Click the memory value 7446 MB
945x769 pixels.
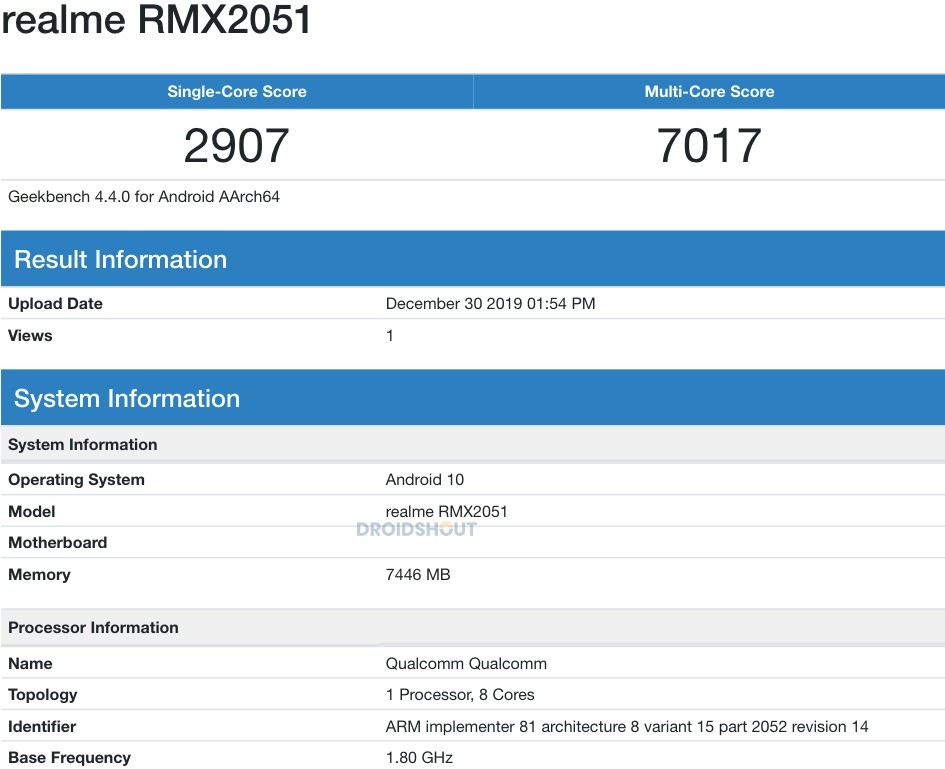pos(418,575)
